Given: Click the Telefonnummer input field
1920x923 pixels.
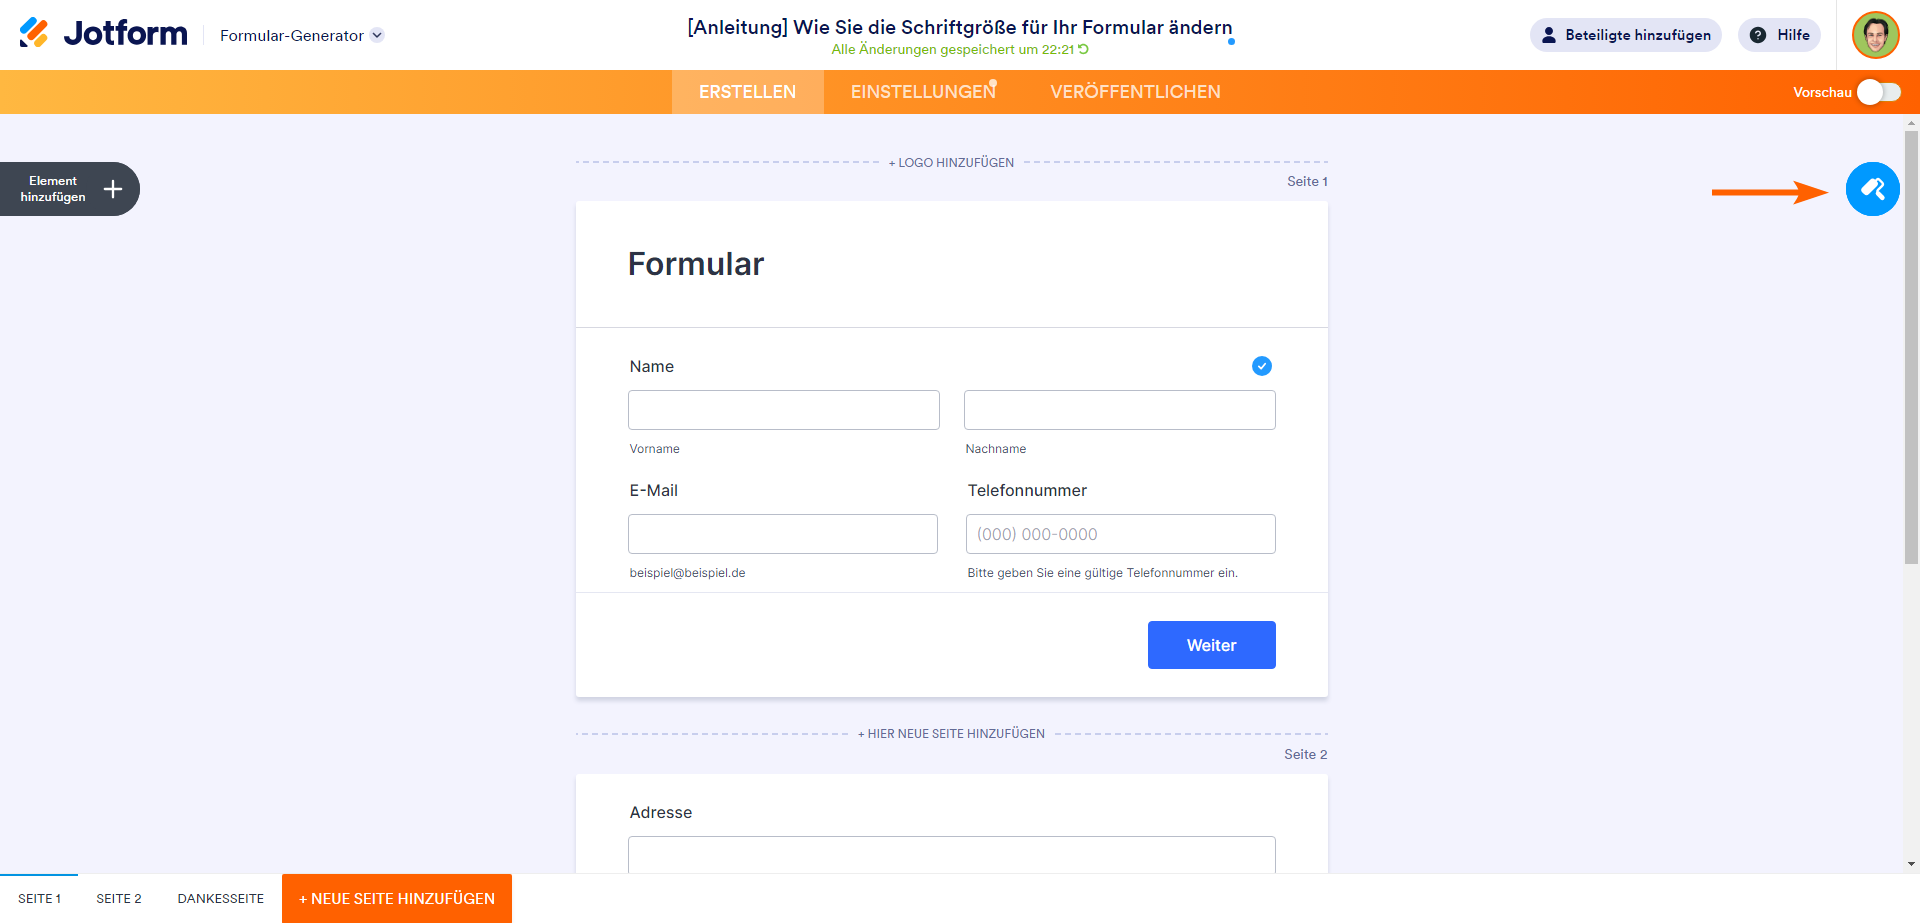Looking at the screenshot, I should (1120, 534).
